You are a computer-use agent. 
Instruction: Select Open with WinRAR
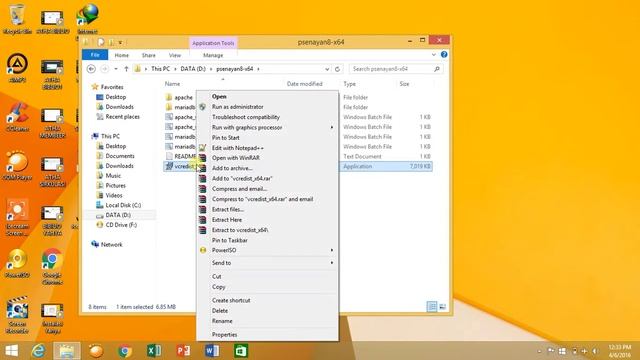tap(267, 158)
